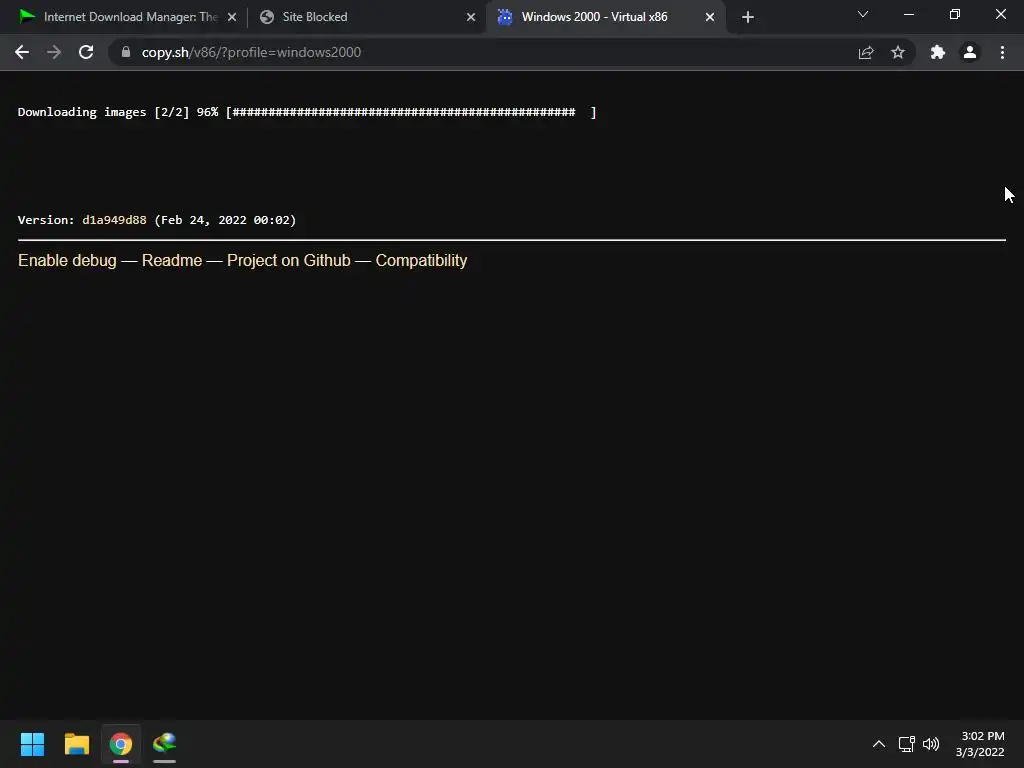View site info via lock icon
1024x768 pixels.
(126, 52)
